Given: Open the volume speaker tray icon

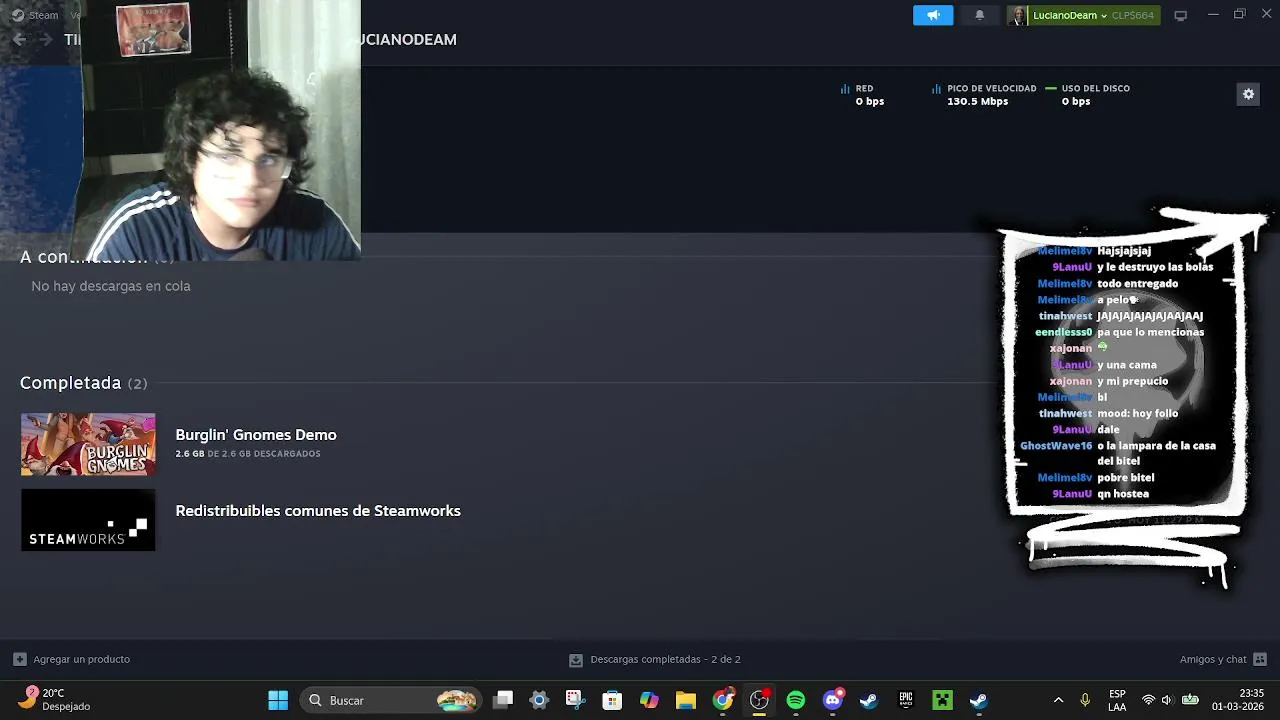Looking at the screenshot, I should click(1167, 700).
